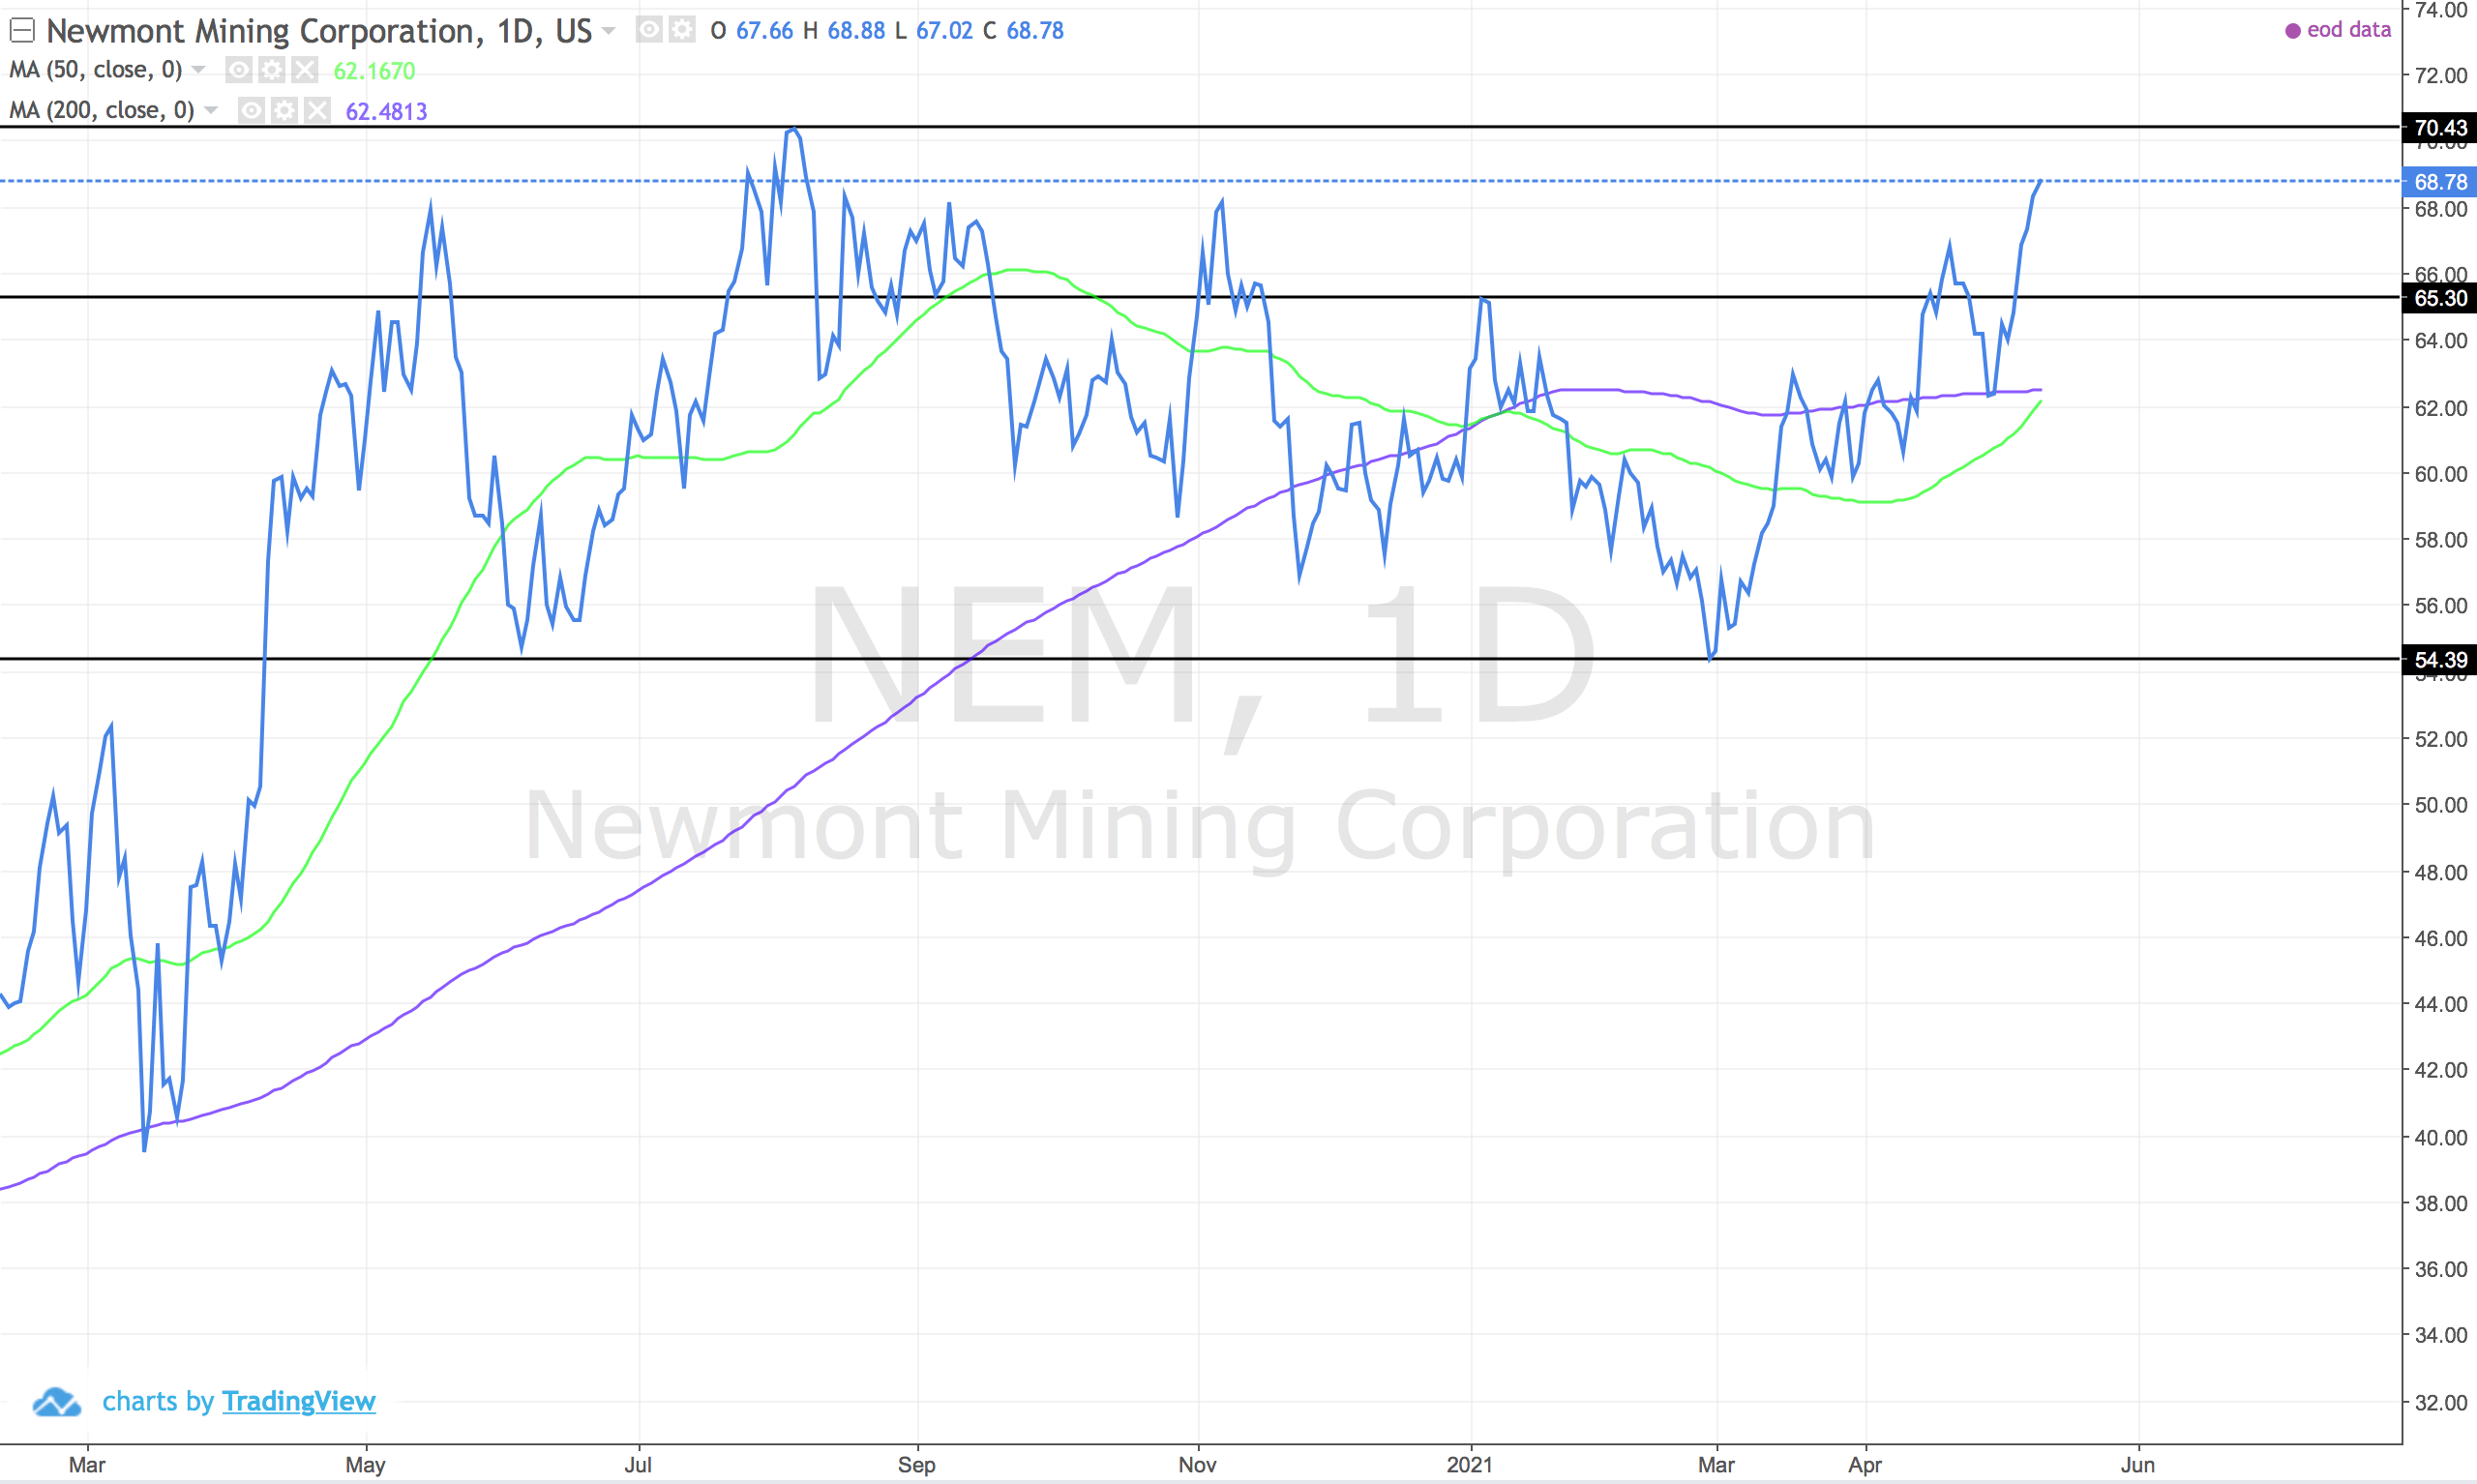Screen dimensions: 2477x1484
Task: Click the open price value 67.66
Action: (x=764, y=31)
